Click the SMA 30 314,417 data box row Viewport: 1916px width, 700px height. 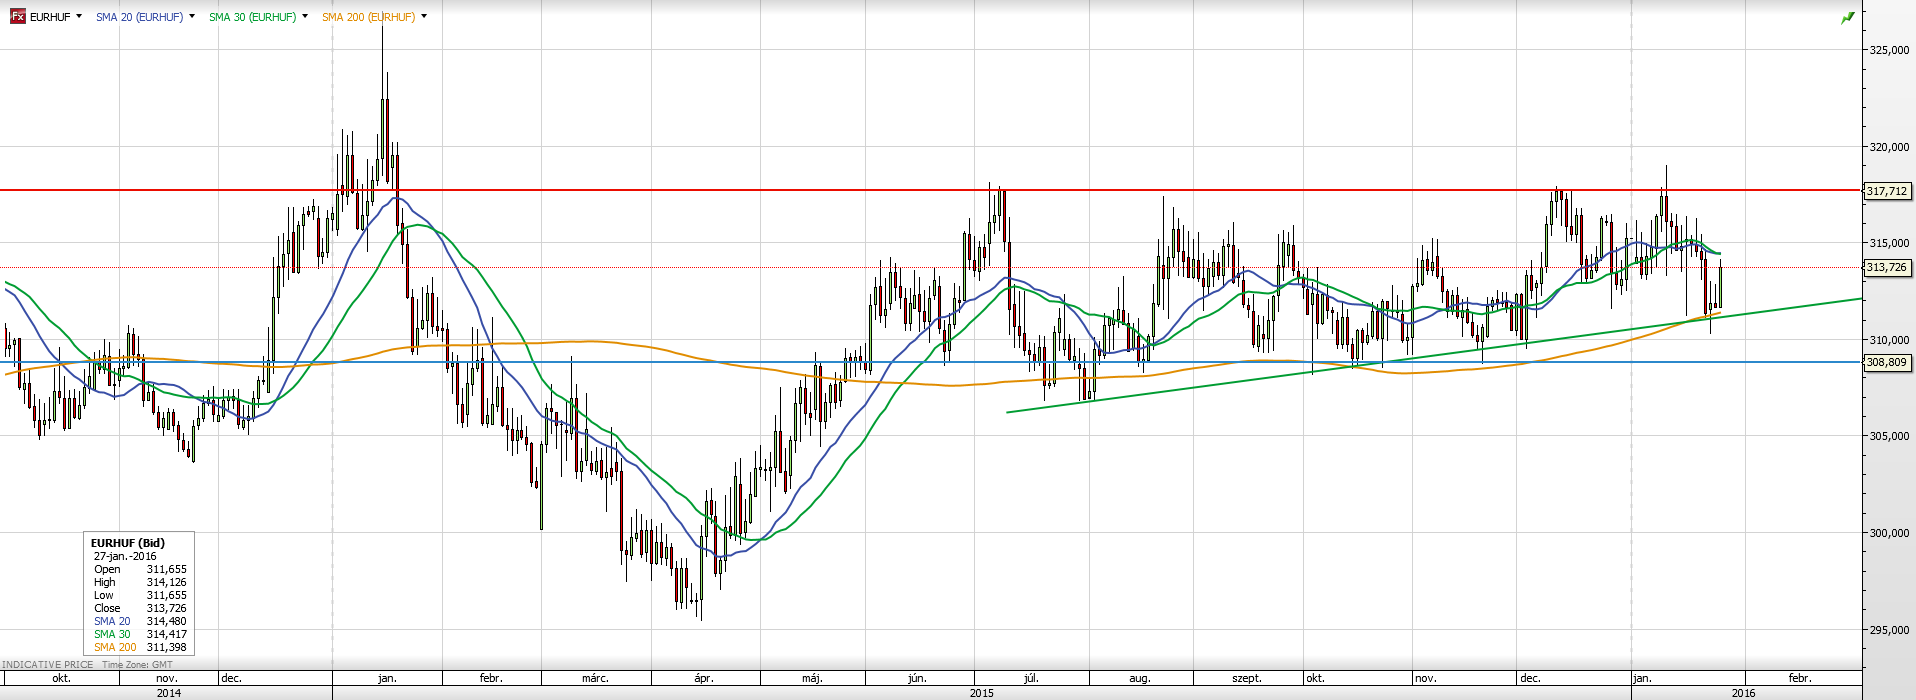coord(140,634)
